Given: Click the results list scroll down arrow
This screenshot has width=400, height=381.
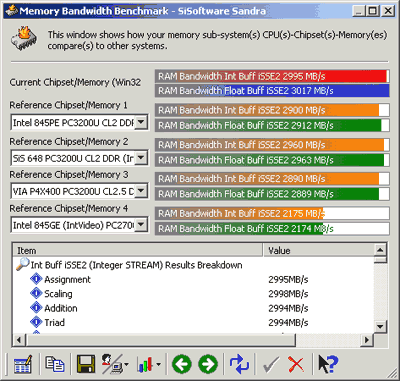Looking at the screenshot, I should point(380,326).
